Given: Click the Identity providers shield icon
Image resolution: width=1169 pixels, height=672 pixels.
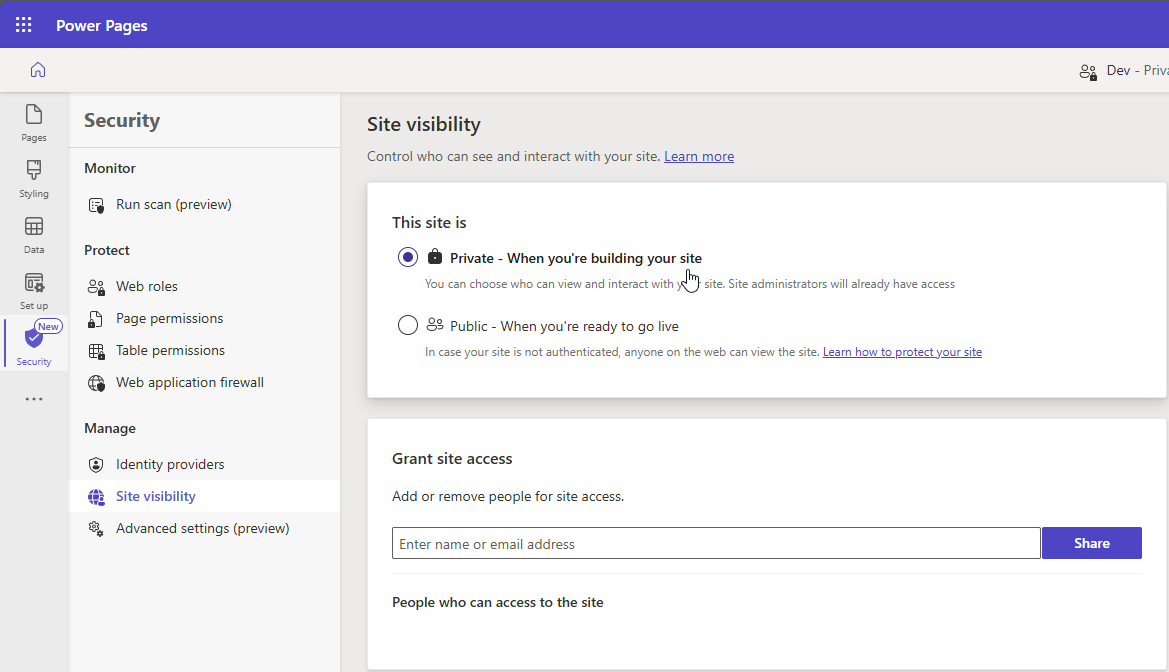Looking at the screenshot, I should point(96,465).
